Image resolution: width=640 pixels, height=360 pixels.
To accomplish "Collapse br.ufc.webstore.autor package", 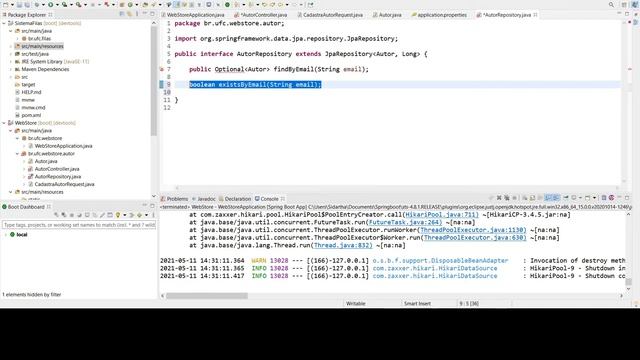I will coord(18,154).
